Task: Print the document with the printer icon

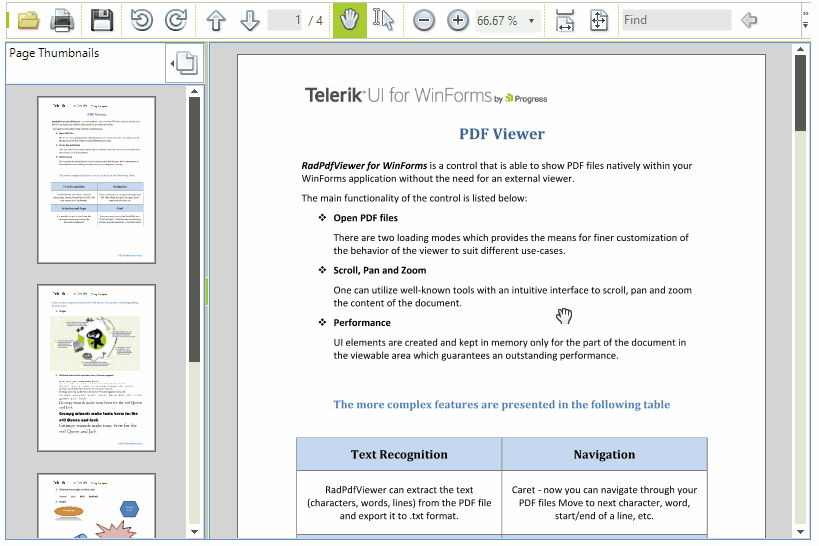Action: coord(62,21)
